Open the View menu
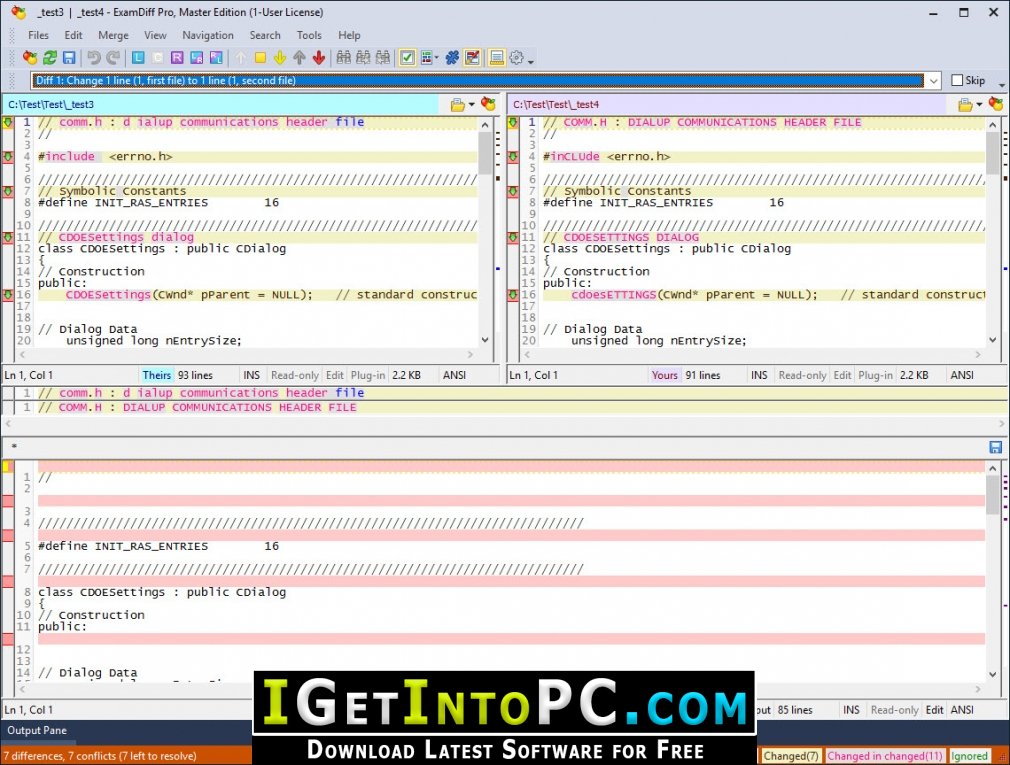This screenshot has height=765, width=1010. [x=155, y=35]
